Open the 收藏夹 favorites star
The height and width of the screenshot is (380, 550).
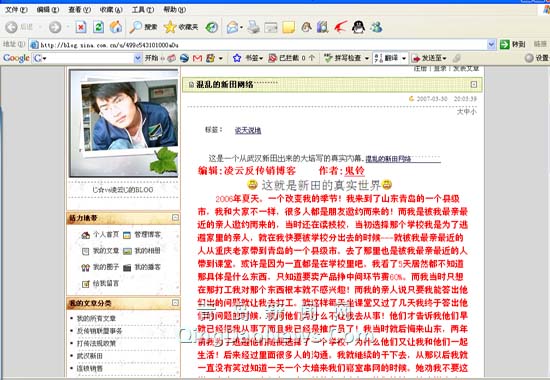181,27
